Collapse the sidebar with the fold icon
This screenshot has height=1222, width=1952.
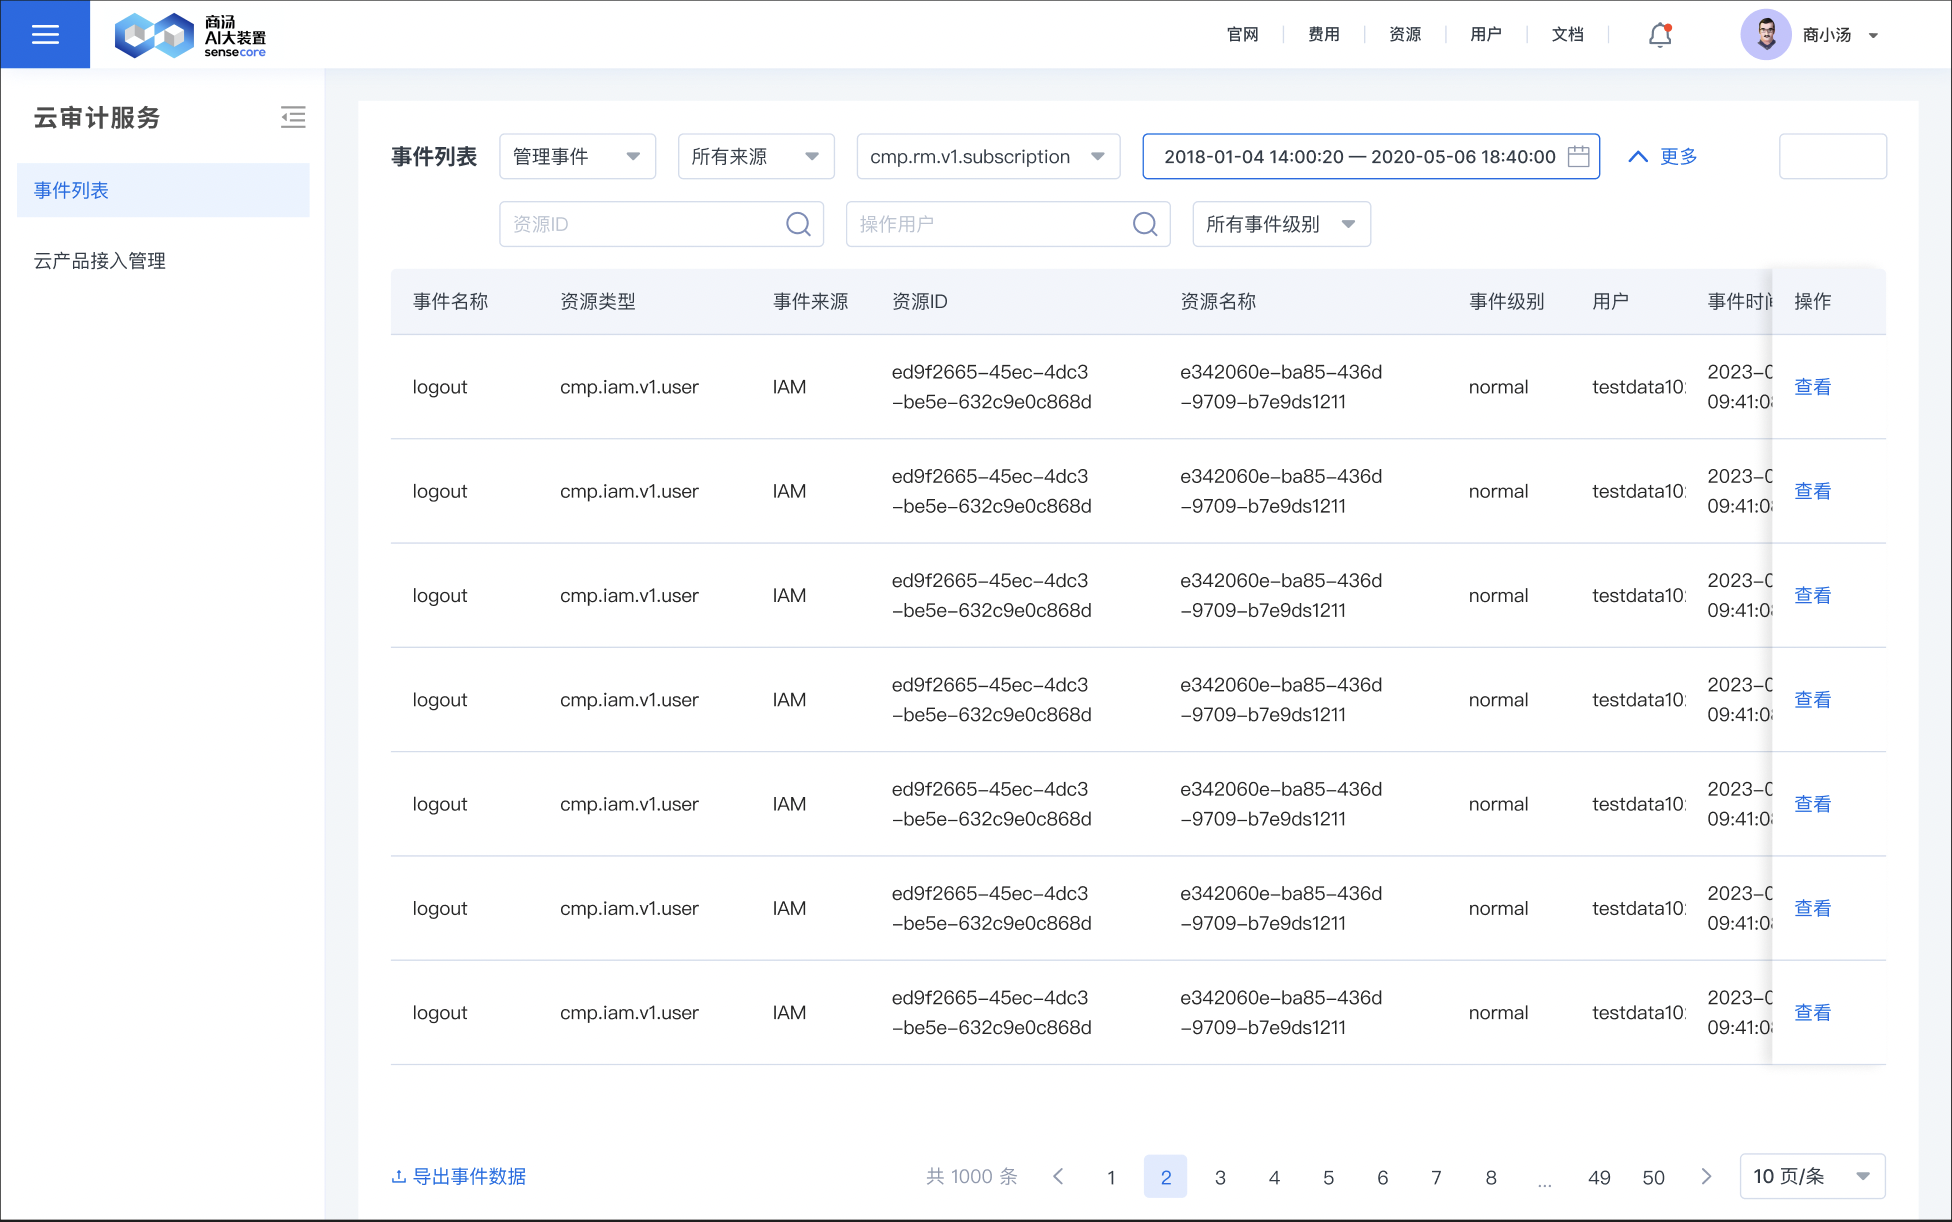[293, 117]
